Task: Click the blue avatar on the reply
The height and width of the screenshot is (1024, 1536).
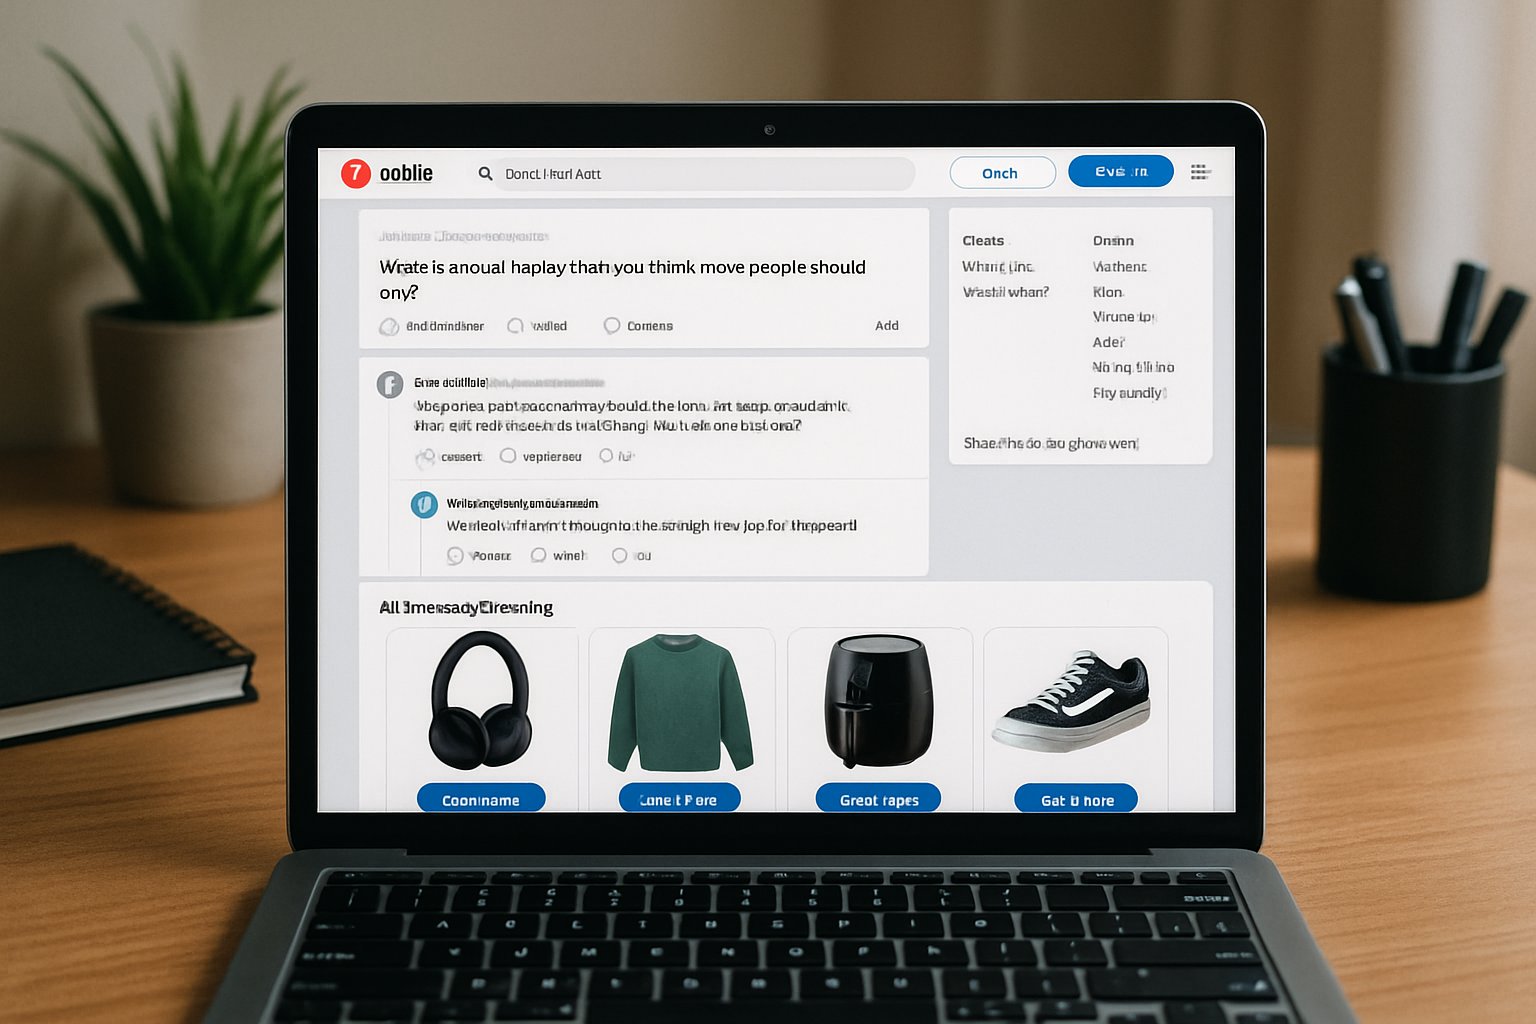Action: 424,504
